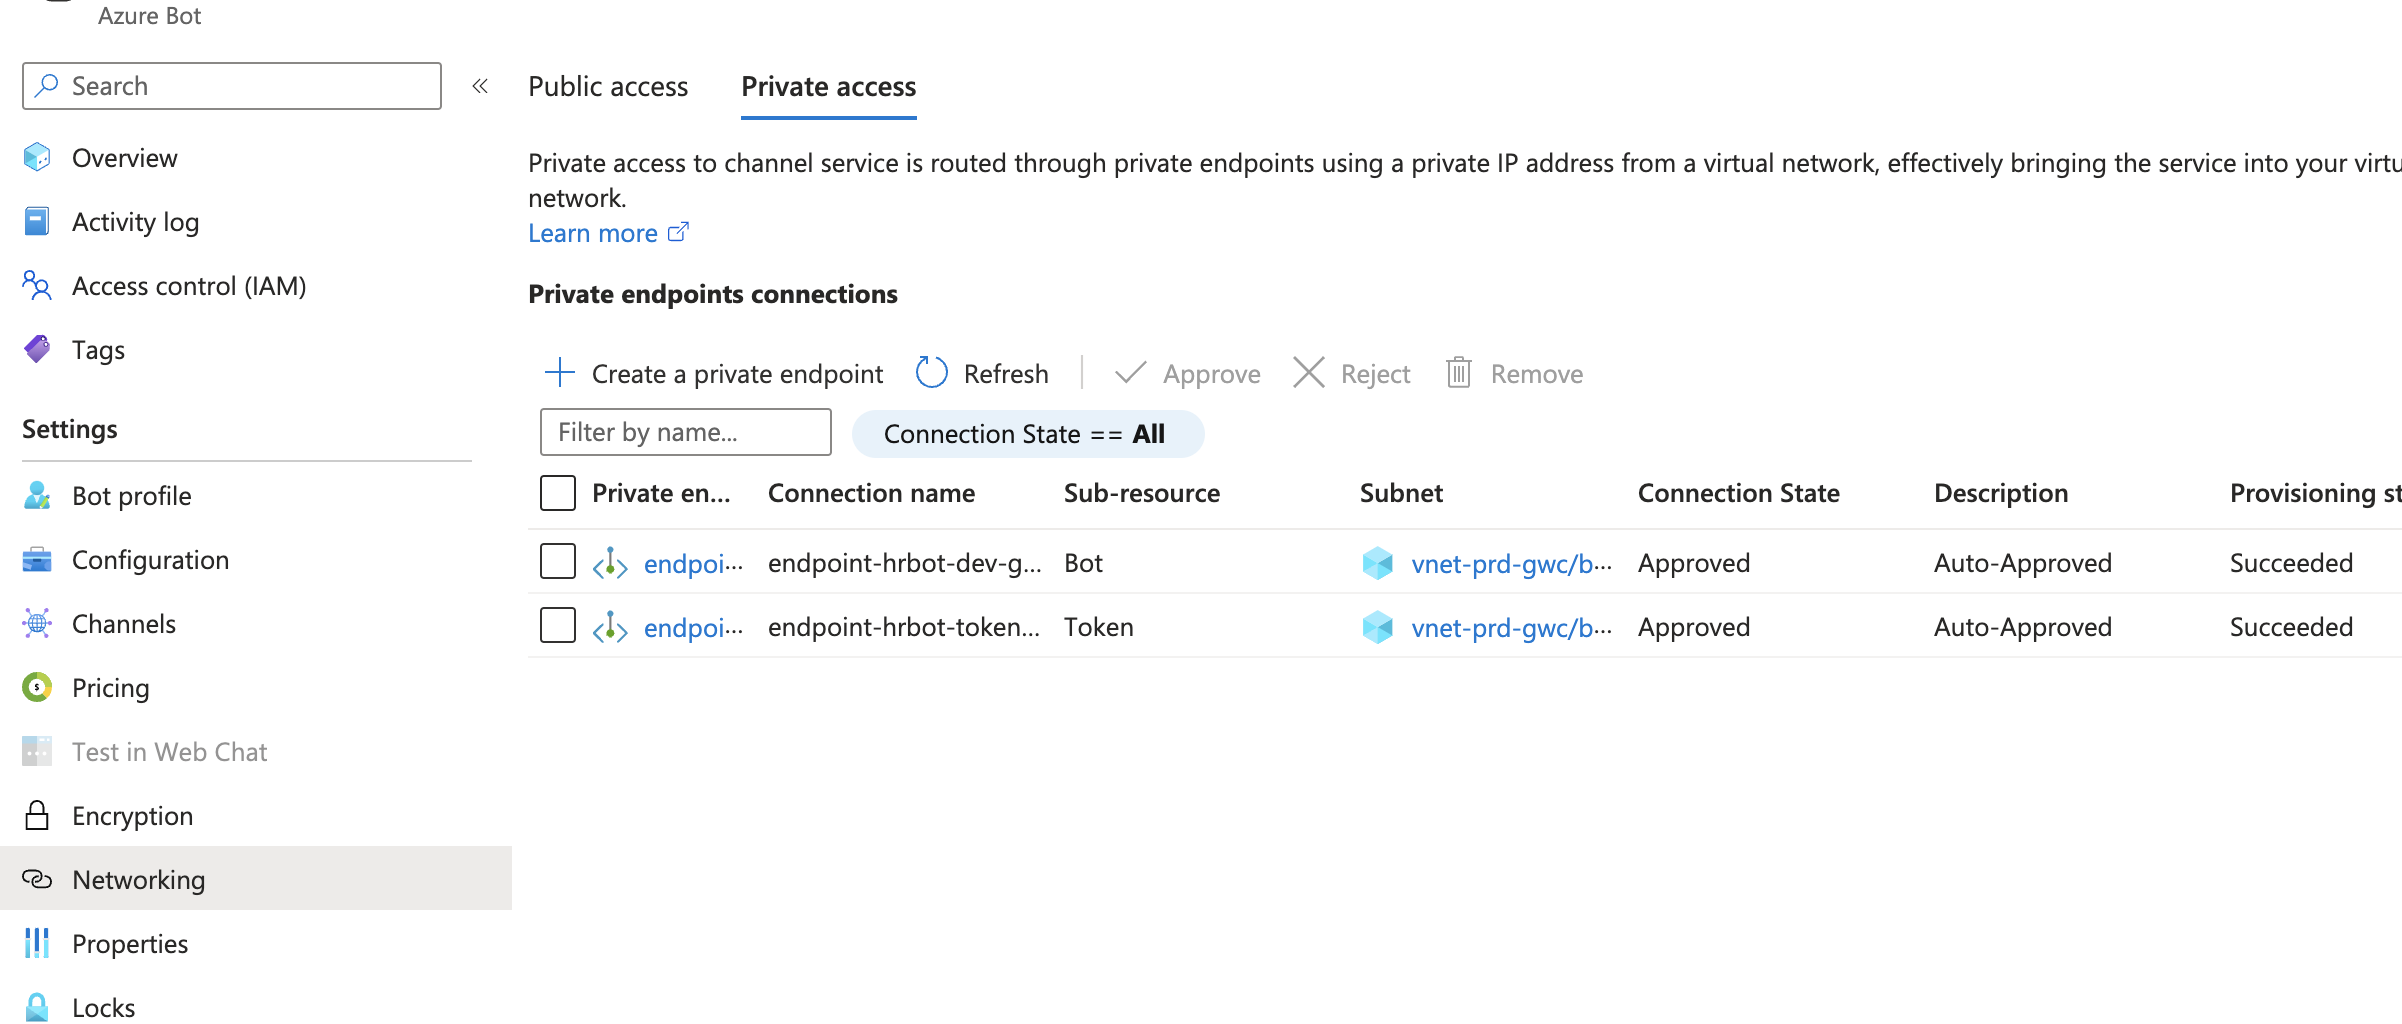Click the Remove trash icon
The width and height of the screenshot is (2402, 1024).
pyautogui.click(x=1458, y=372)
